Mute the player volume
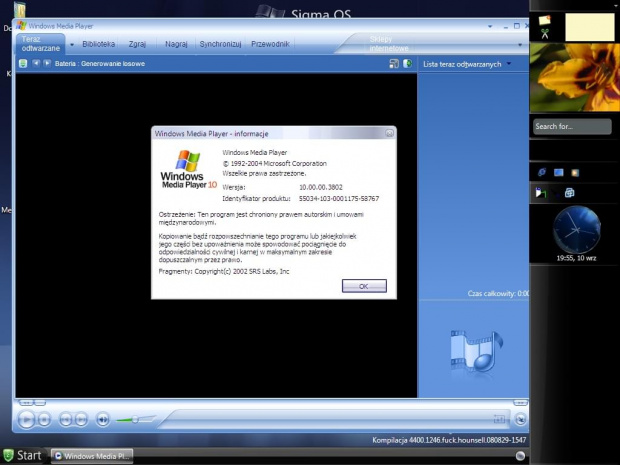 click(103, 419)
